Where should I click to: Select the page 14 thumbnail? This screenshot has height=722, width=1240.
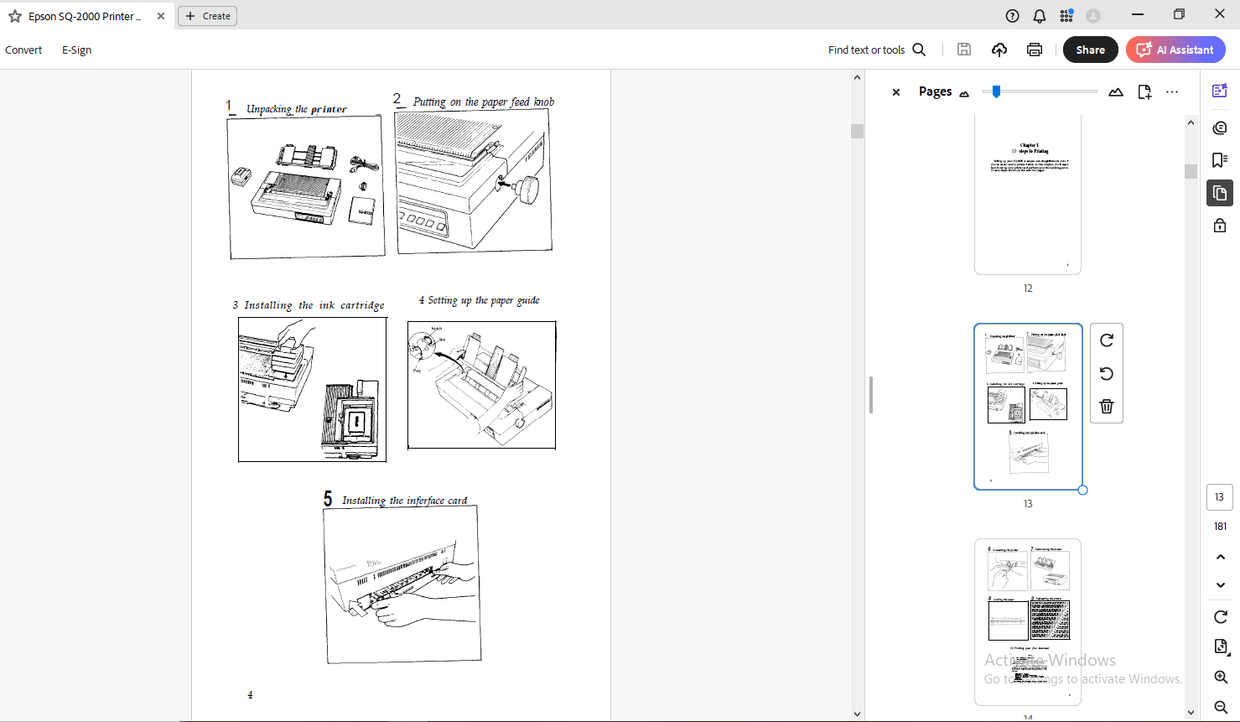1027,622
